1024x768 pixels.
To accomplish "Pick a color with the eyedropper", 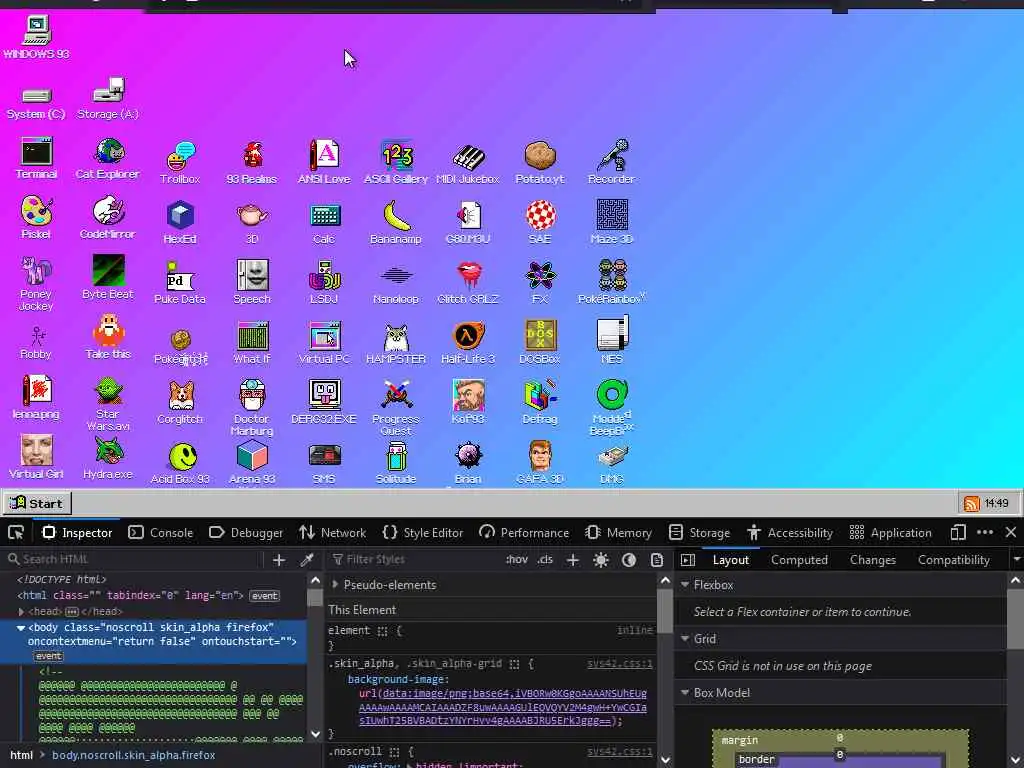I will pos(307,560).
